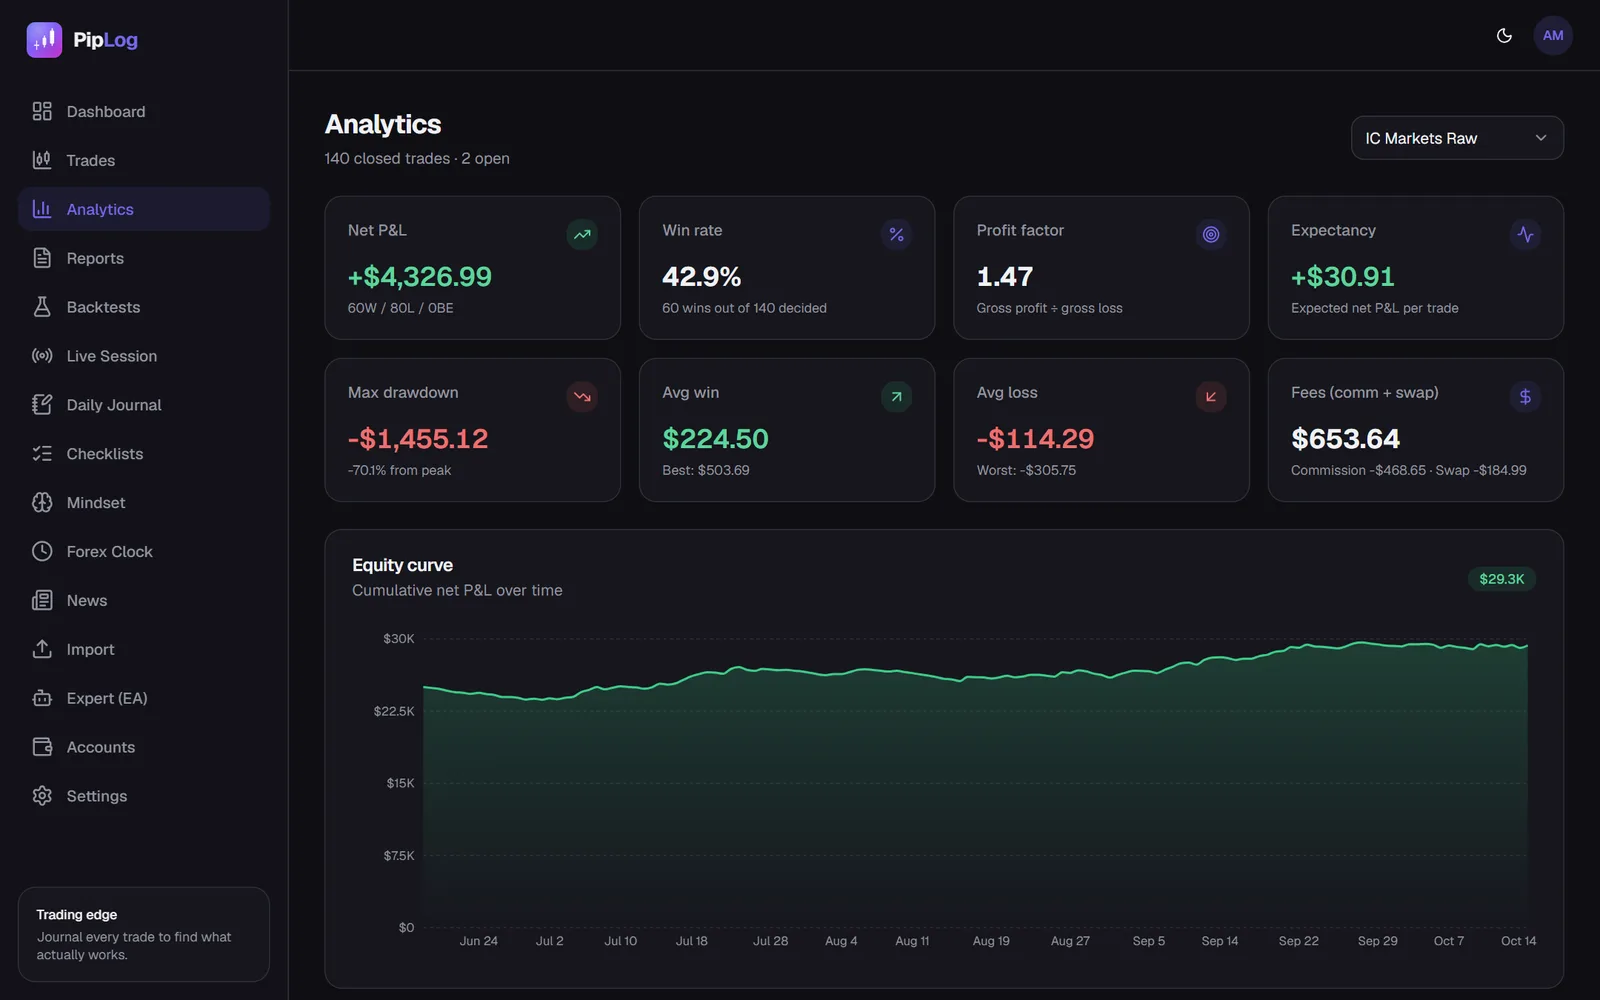The height and width of the screenshot is (1000, 1600).
Task: Click the Best: $503.69 text
Action: 706,470
